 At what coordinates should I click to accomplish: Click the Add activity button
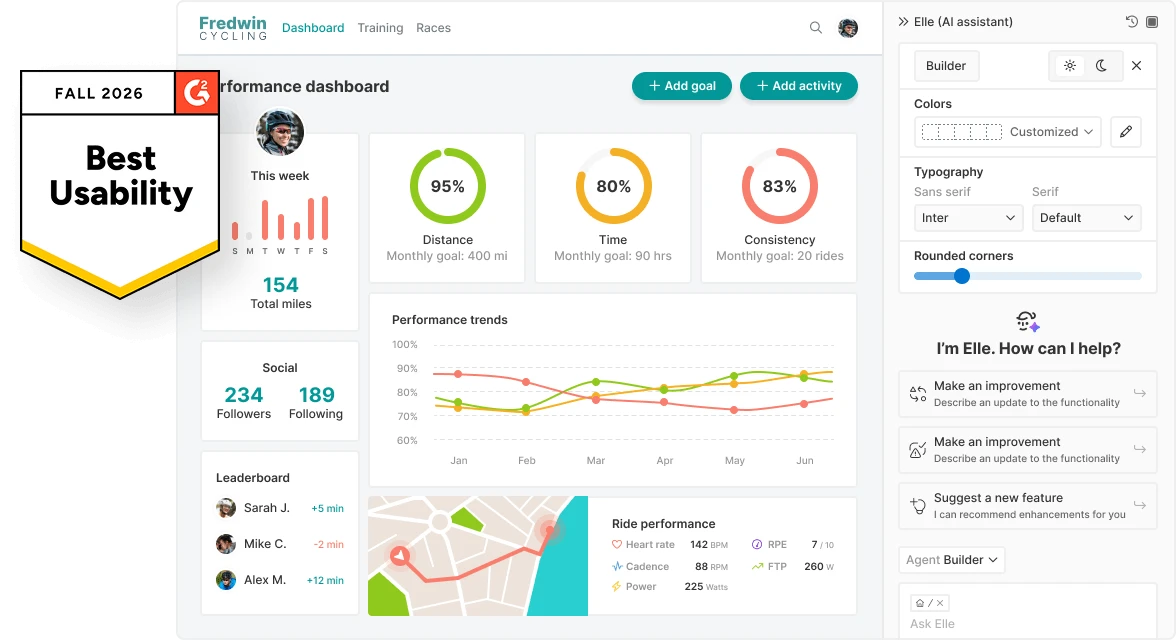(799, 86)
